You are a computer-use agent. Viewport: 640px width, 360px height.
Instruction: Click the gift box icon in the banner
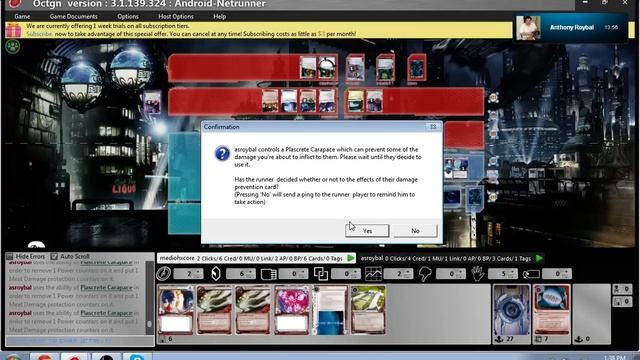click(13, 30)
